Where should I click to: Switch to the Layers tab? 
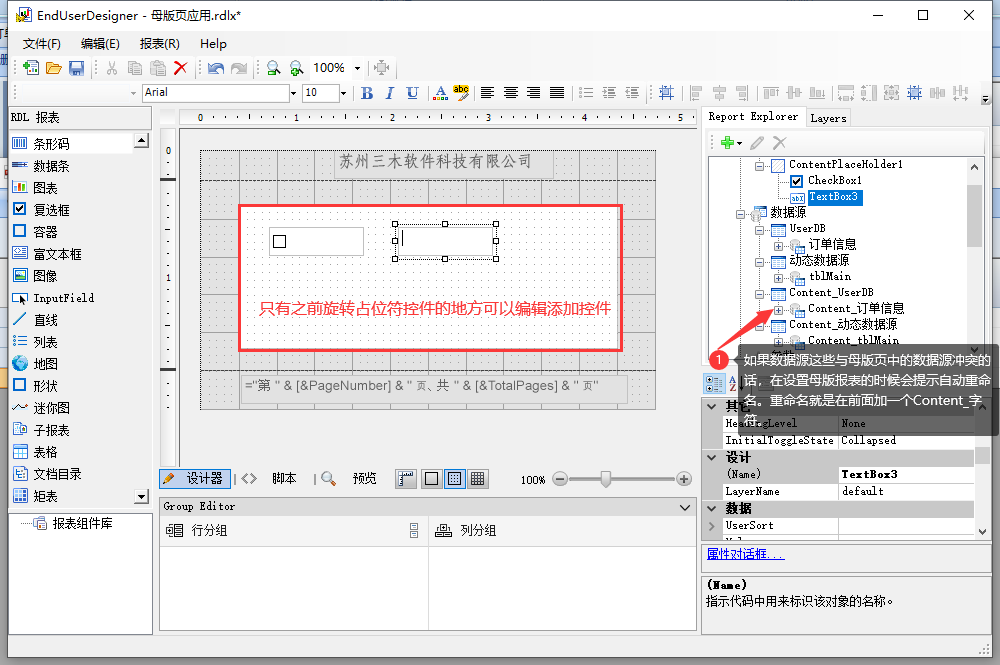828,118
